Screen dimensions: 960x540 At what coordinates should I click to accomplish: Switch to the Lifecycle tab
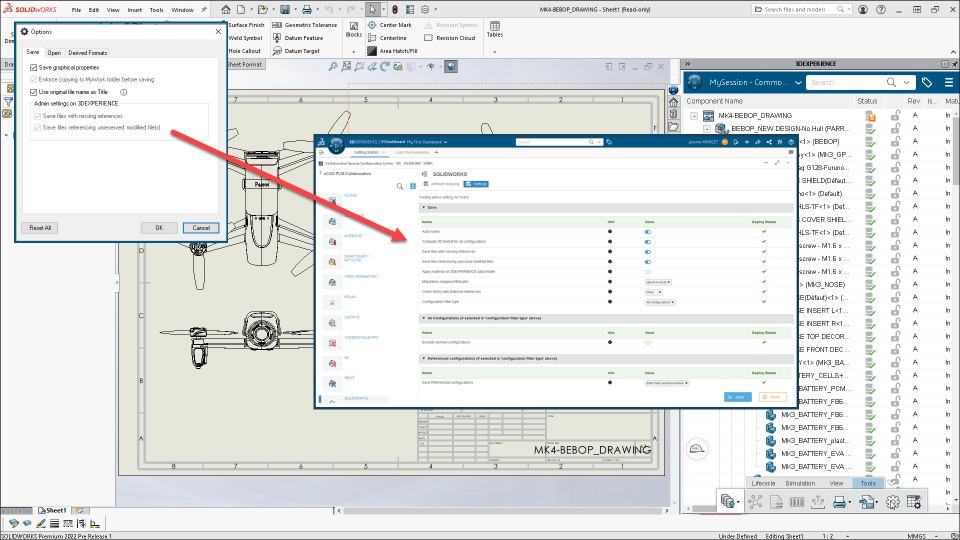coord(763,483)
